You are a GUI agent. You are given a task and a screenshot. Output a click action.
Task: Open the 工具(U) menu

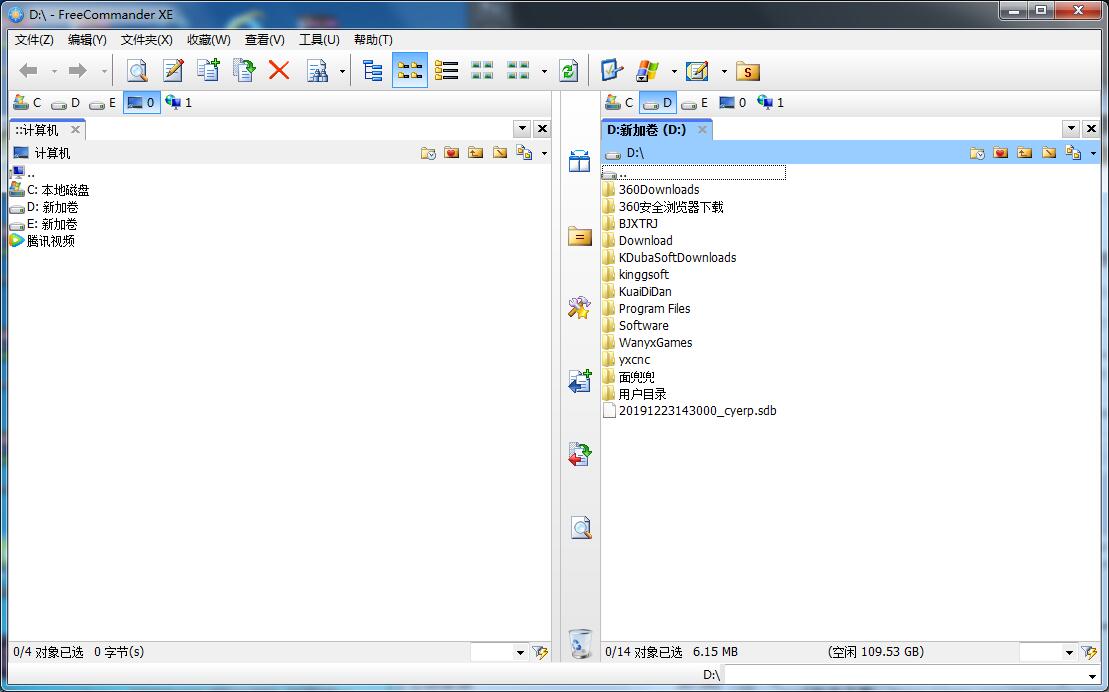pyautogui.click(x=319, y=40)
